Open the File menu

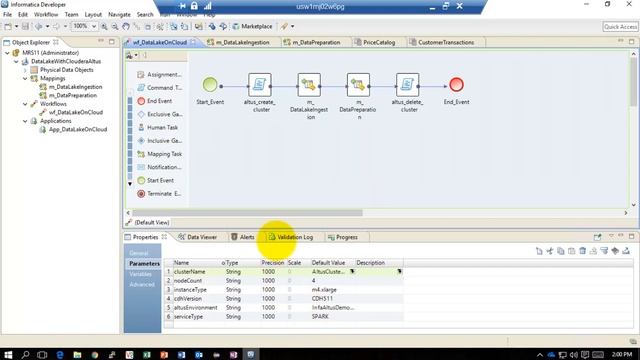coord(7,14)
